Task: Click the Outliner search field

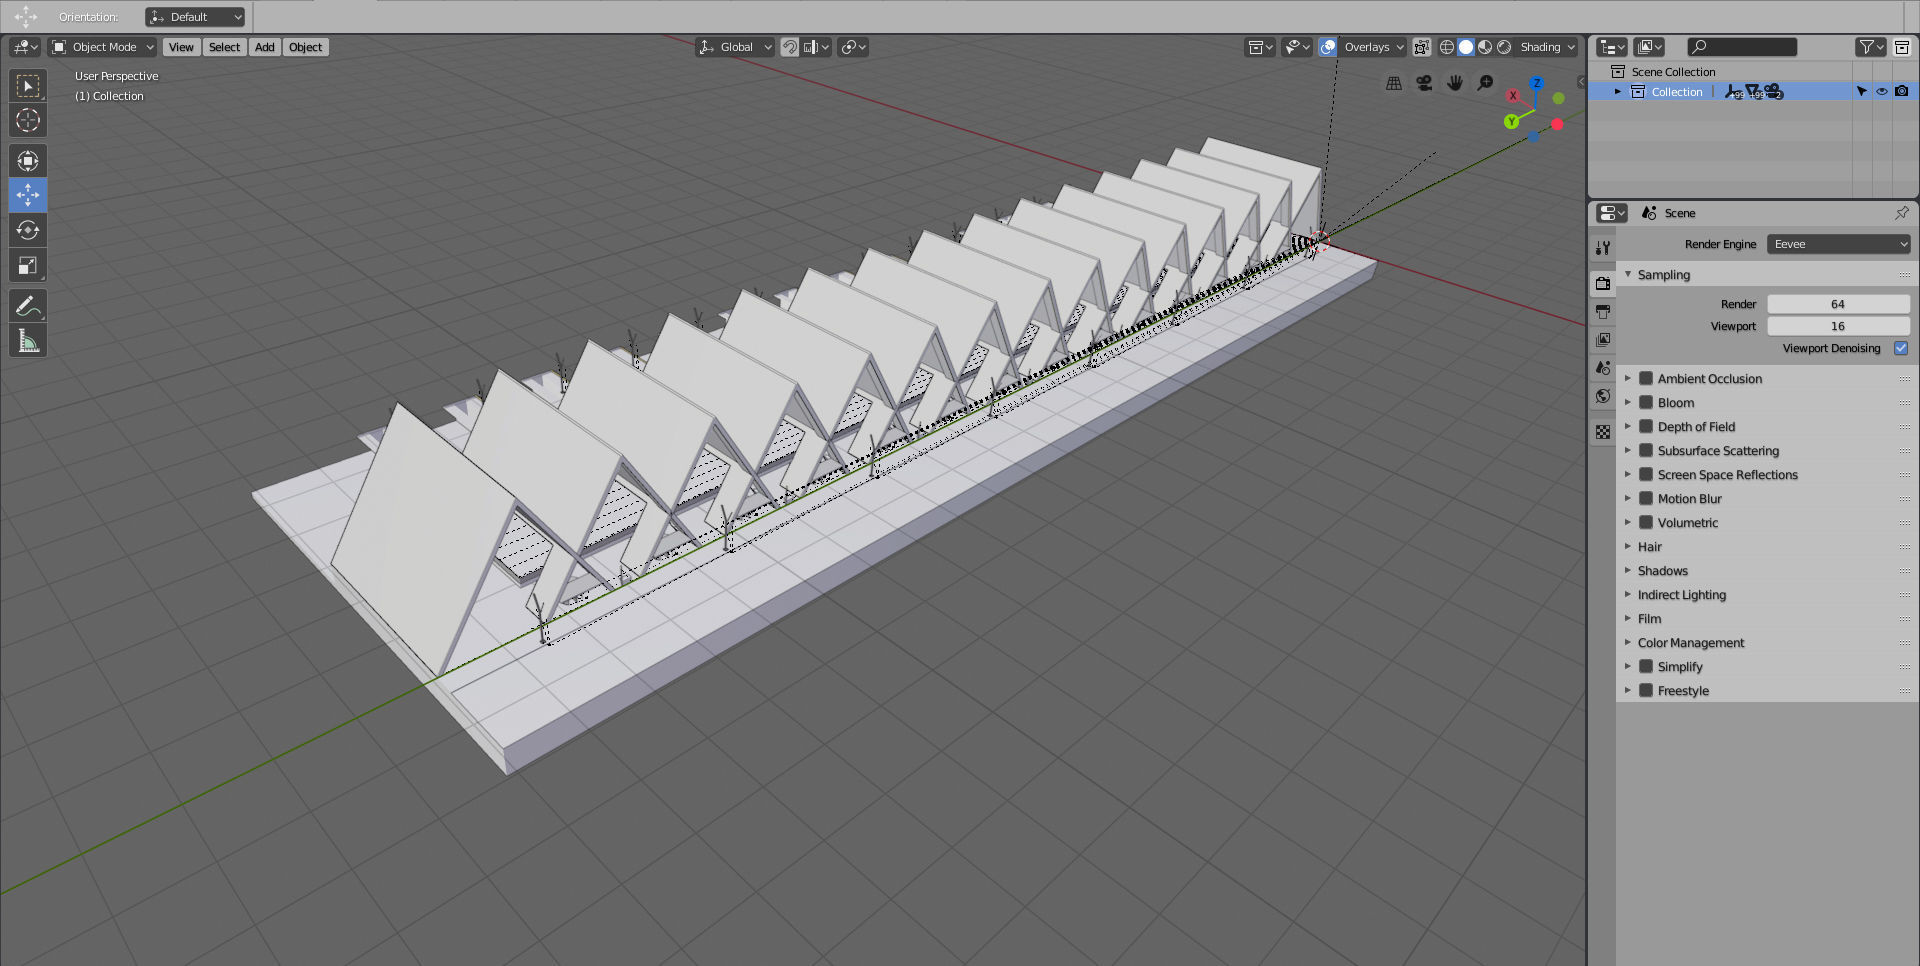Action: coord(1741,47)
